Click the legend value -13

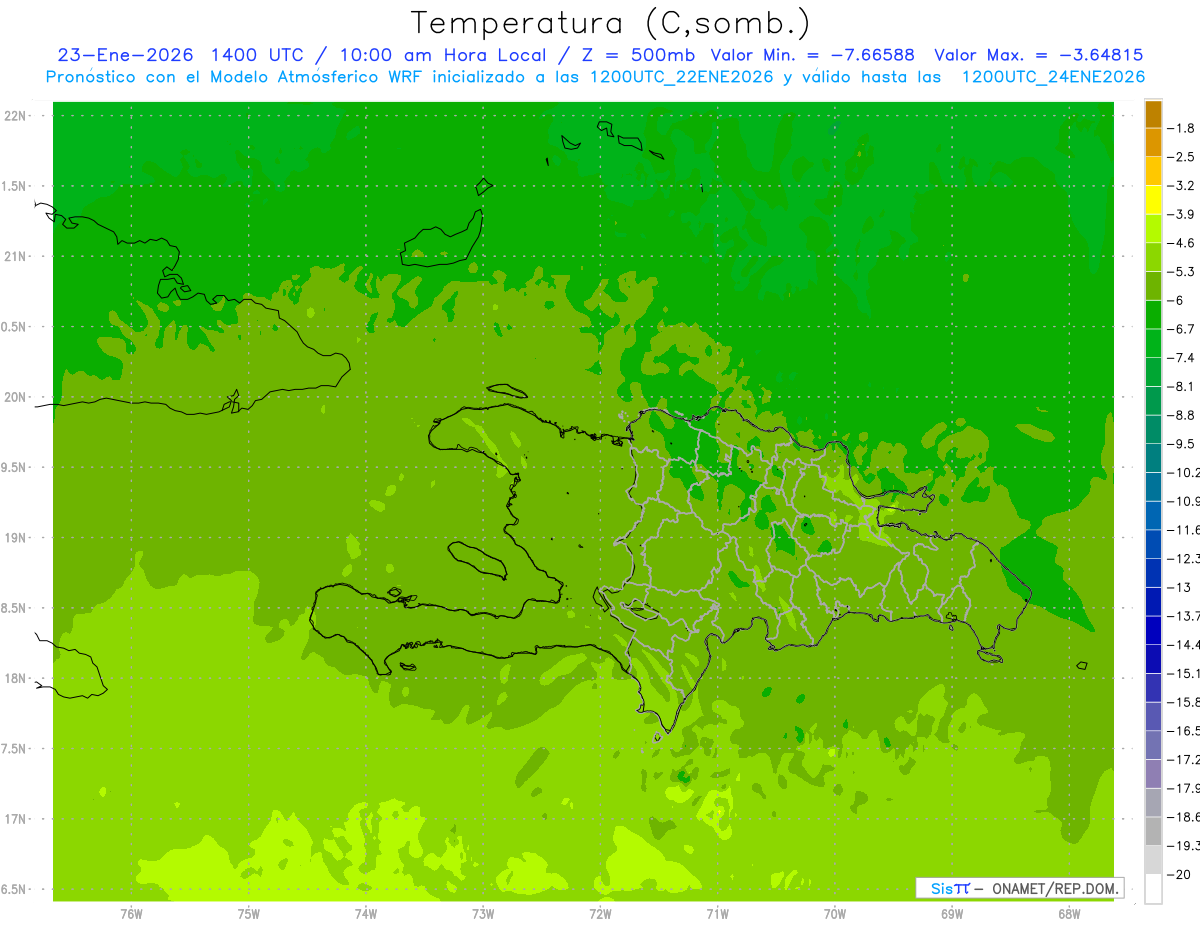click(x=1179, y=587)
